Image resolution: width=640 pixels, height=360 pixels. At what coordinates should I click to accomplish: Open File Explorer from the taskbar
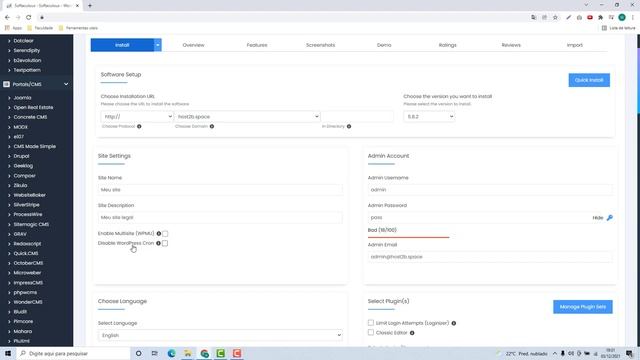point(188,353)
